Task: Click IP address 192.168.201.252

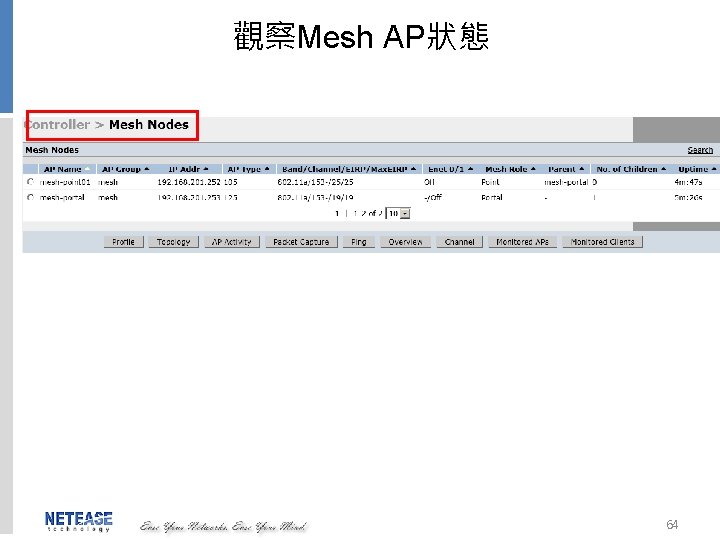Action: pos(189,182)
